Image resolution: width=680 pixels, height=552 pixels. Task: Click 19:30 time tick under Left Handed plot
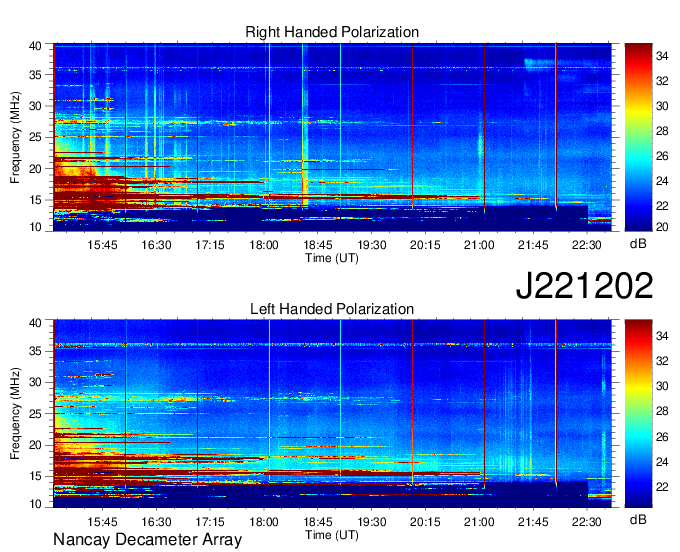pos(372,522)
